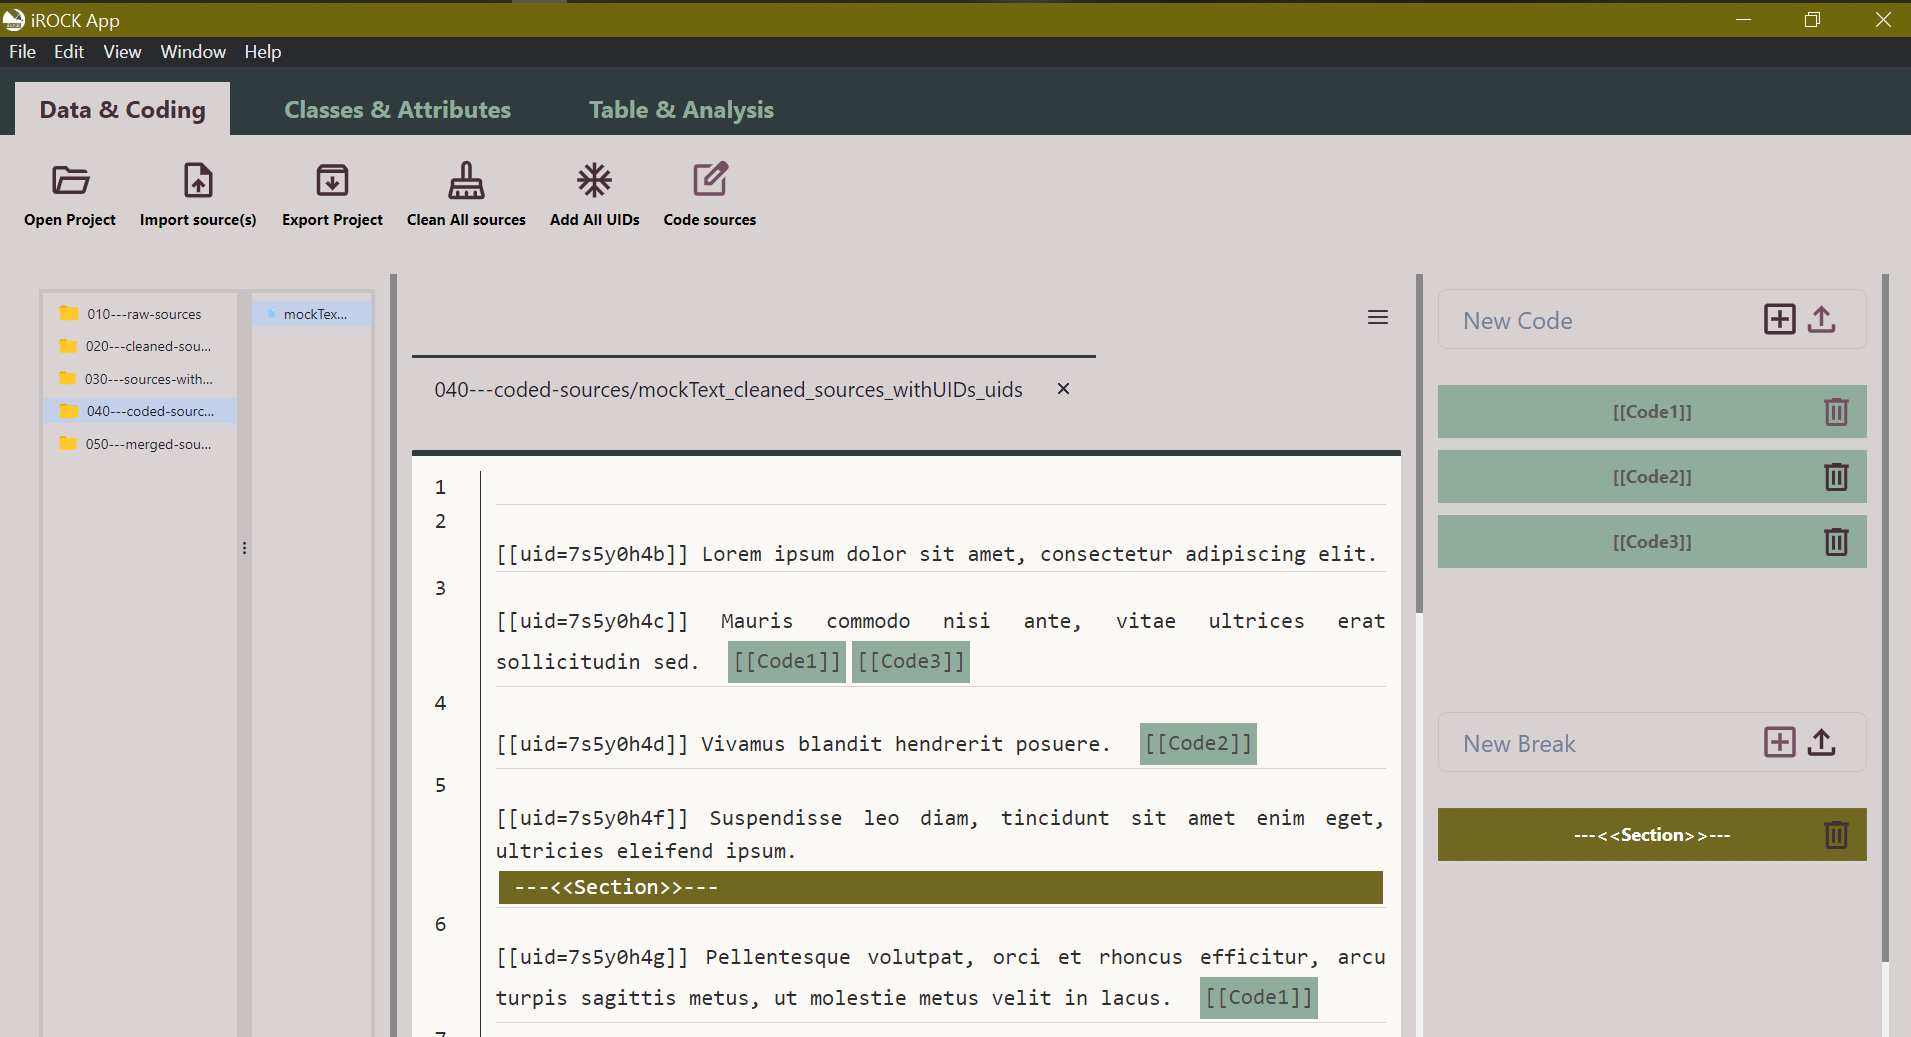Image resolution: width=1911 pixels, height=1037 pixels.
Task: Click the Code sources pencil icon
Action: 710,181
